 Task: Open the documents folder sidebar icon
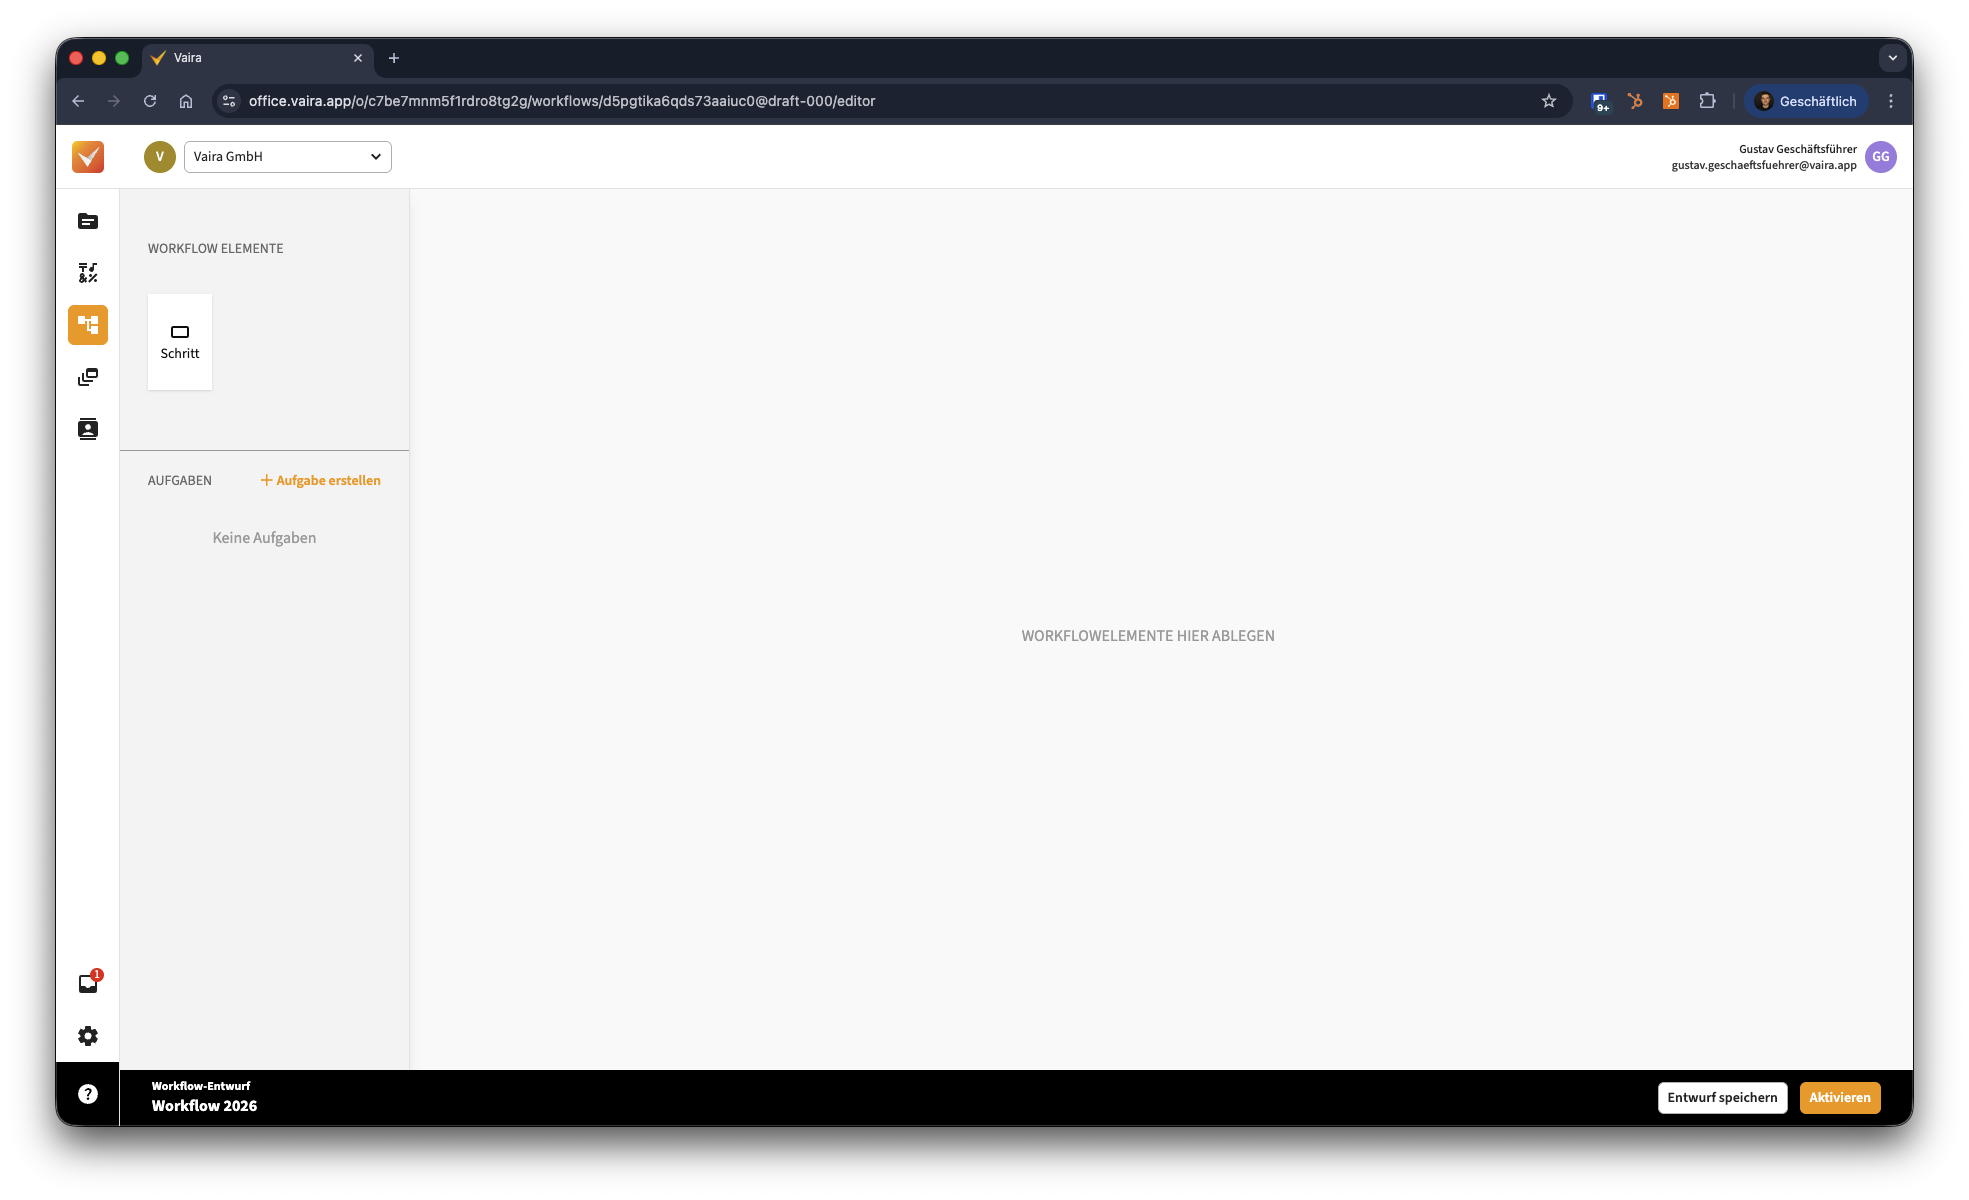click(88, 221)
